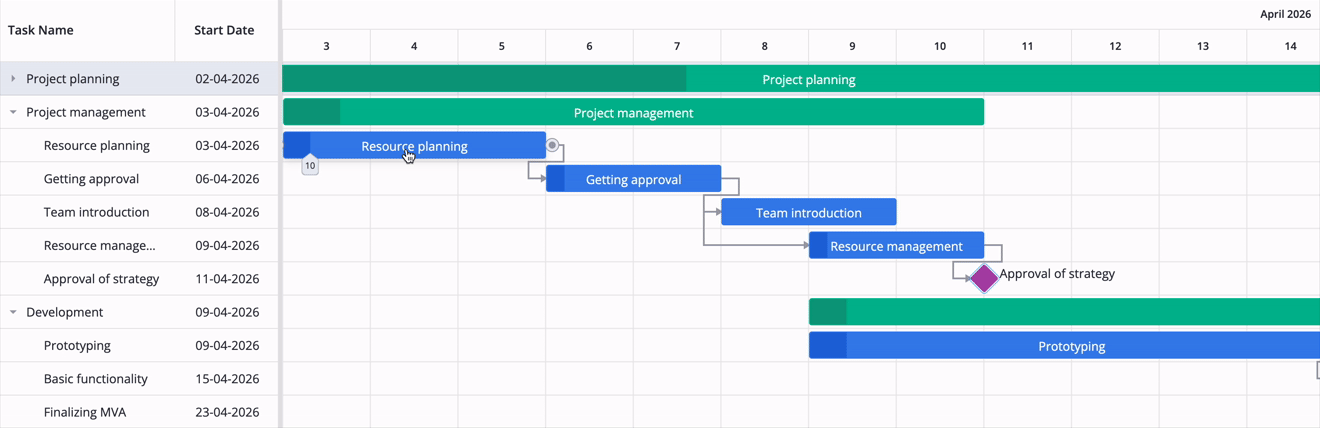Click day 10 in timeline scale
The height and width of the screenshot is (428, 1320).
pyautogui.click(x=940, y=46)
